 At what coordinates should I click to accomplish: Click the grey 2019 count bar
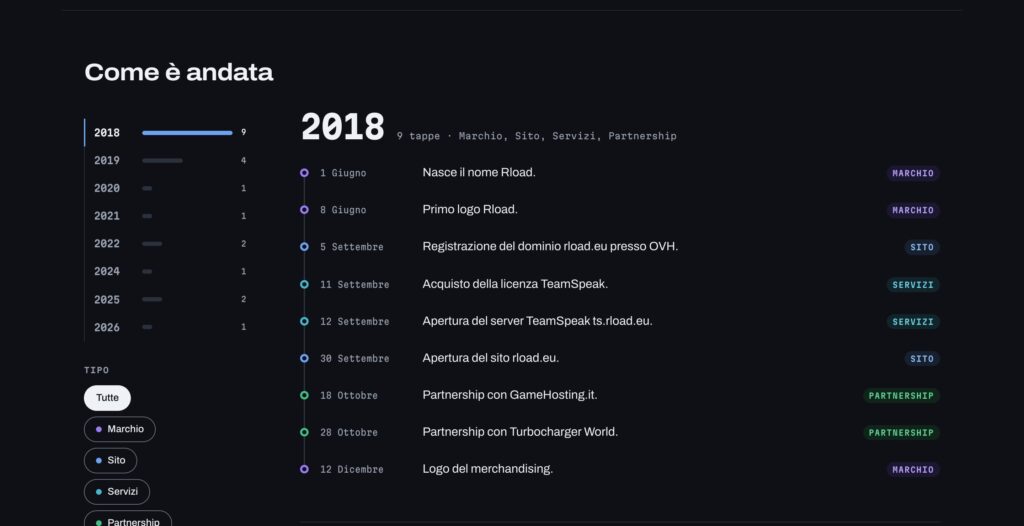coord(163,160)
